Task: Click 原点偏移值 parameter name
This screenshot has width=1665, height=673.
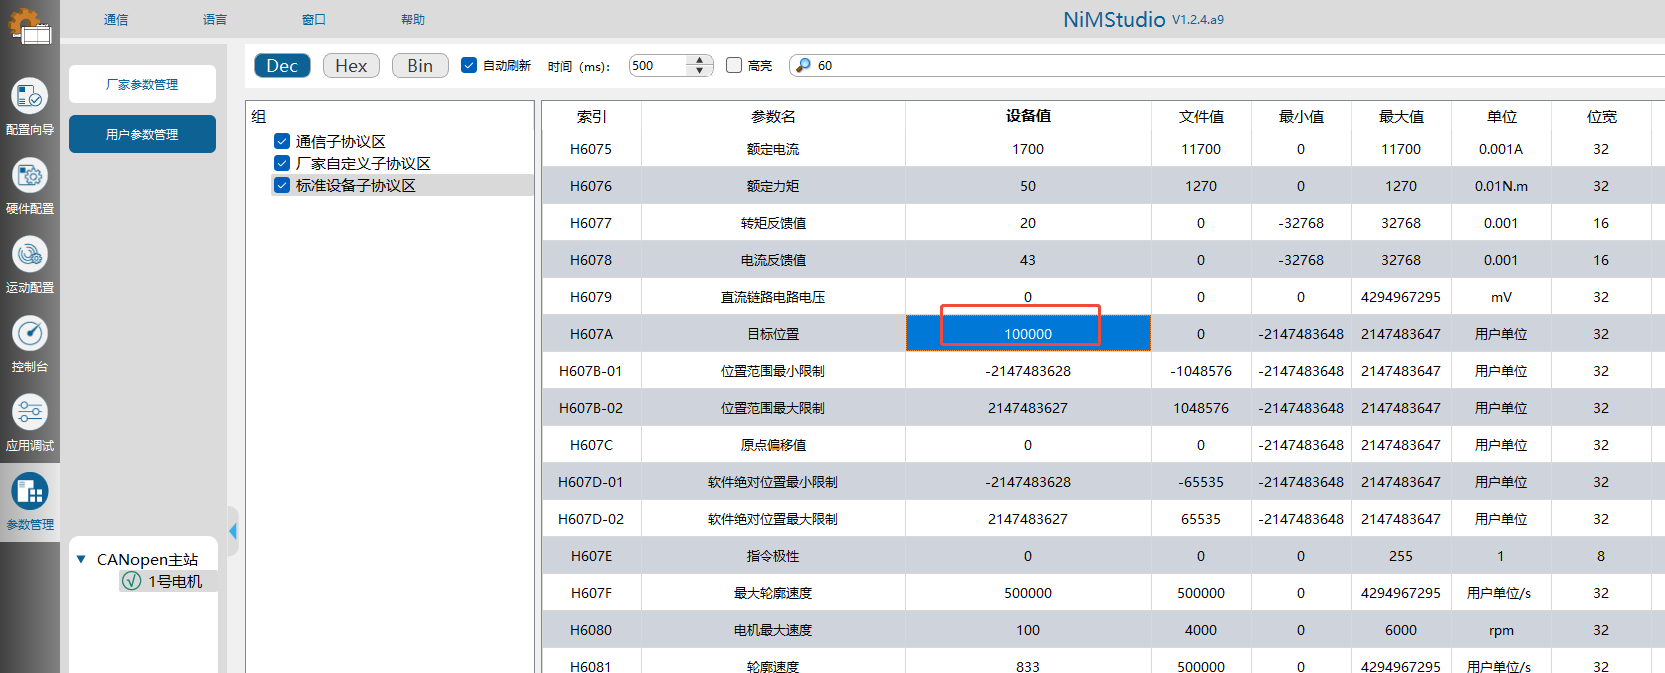Action: [x=773, y=445]
